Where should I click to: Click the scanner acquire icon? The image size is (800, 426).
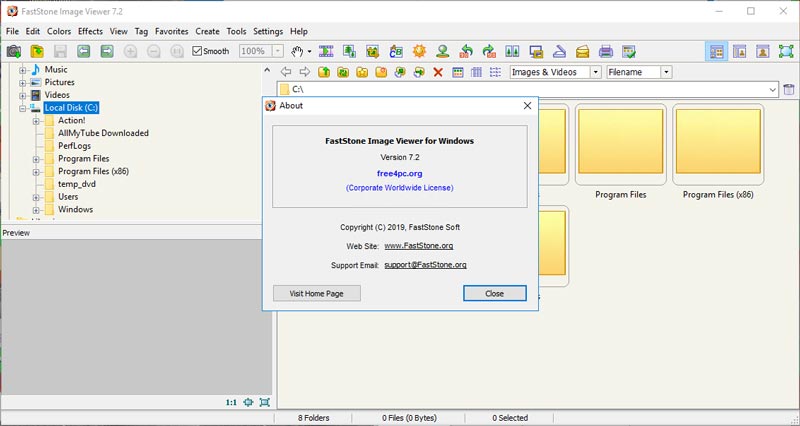(559, 51)
